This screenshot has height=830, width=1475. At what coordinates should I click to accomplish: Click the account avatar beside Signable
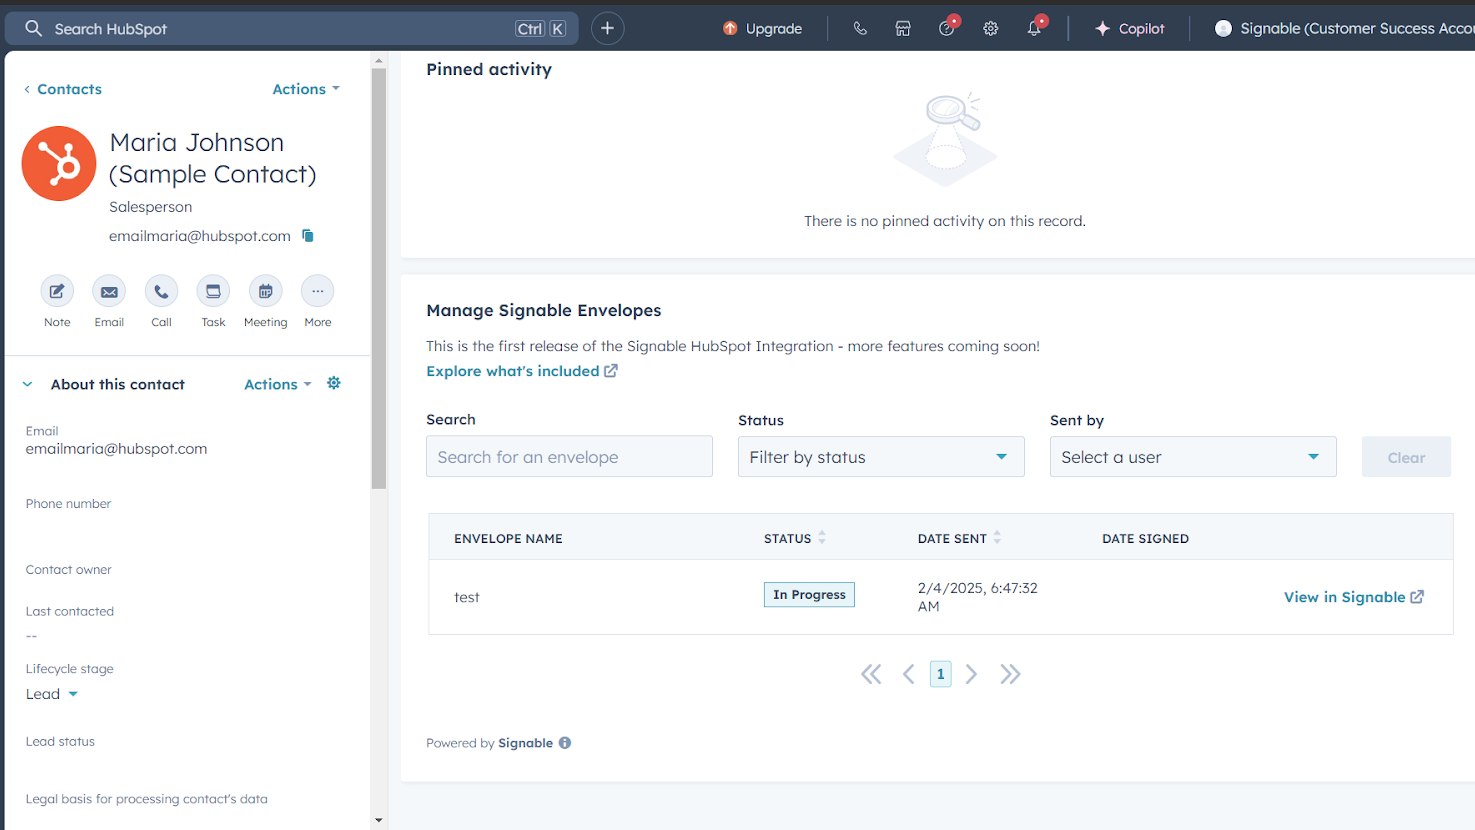pos(1223,28)
